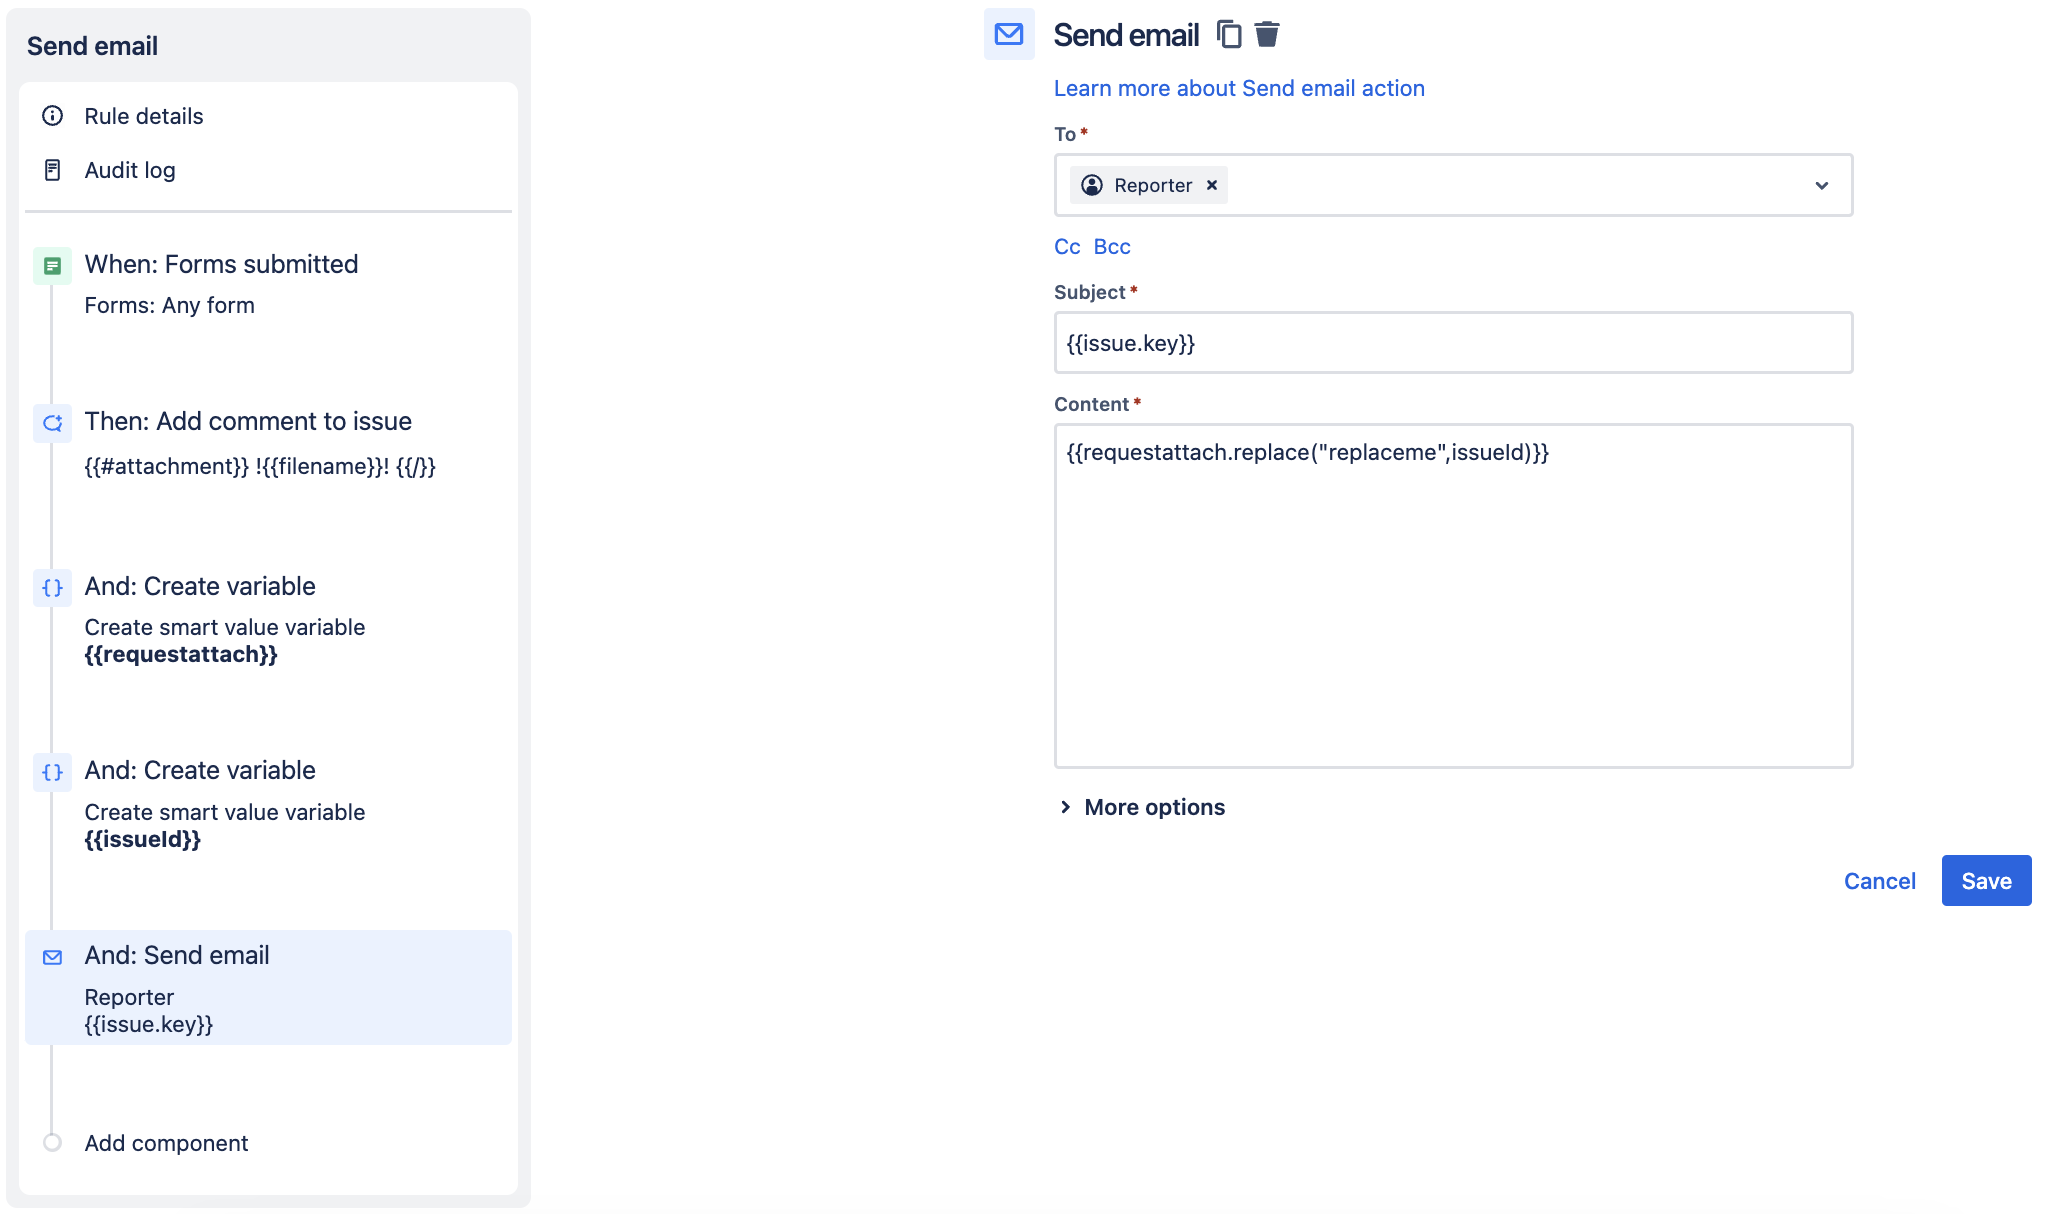Click the Add comment to issue icon
Viewport: 2058px width, 1214px height.
pos(53,423)
